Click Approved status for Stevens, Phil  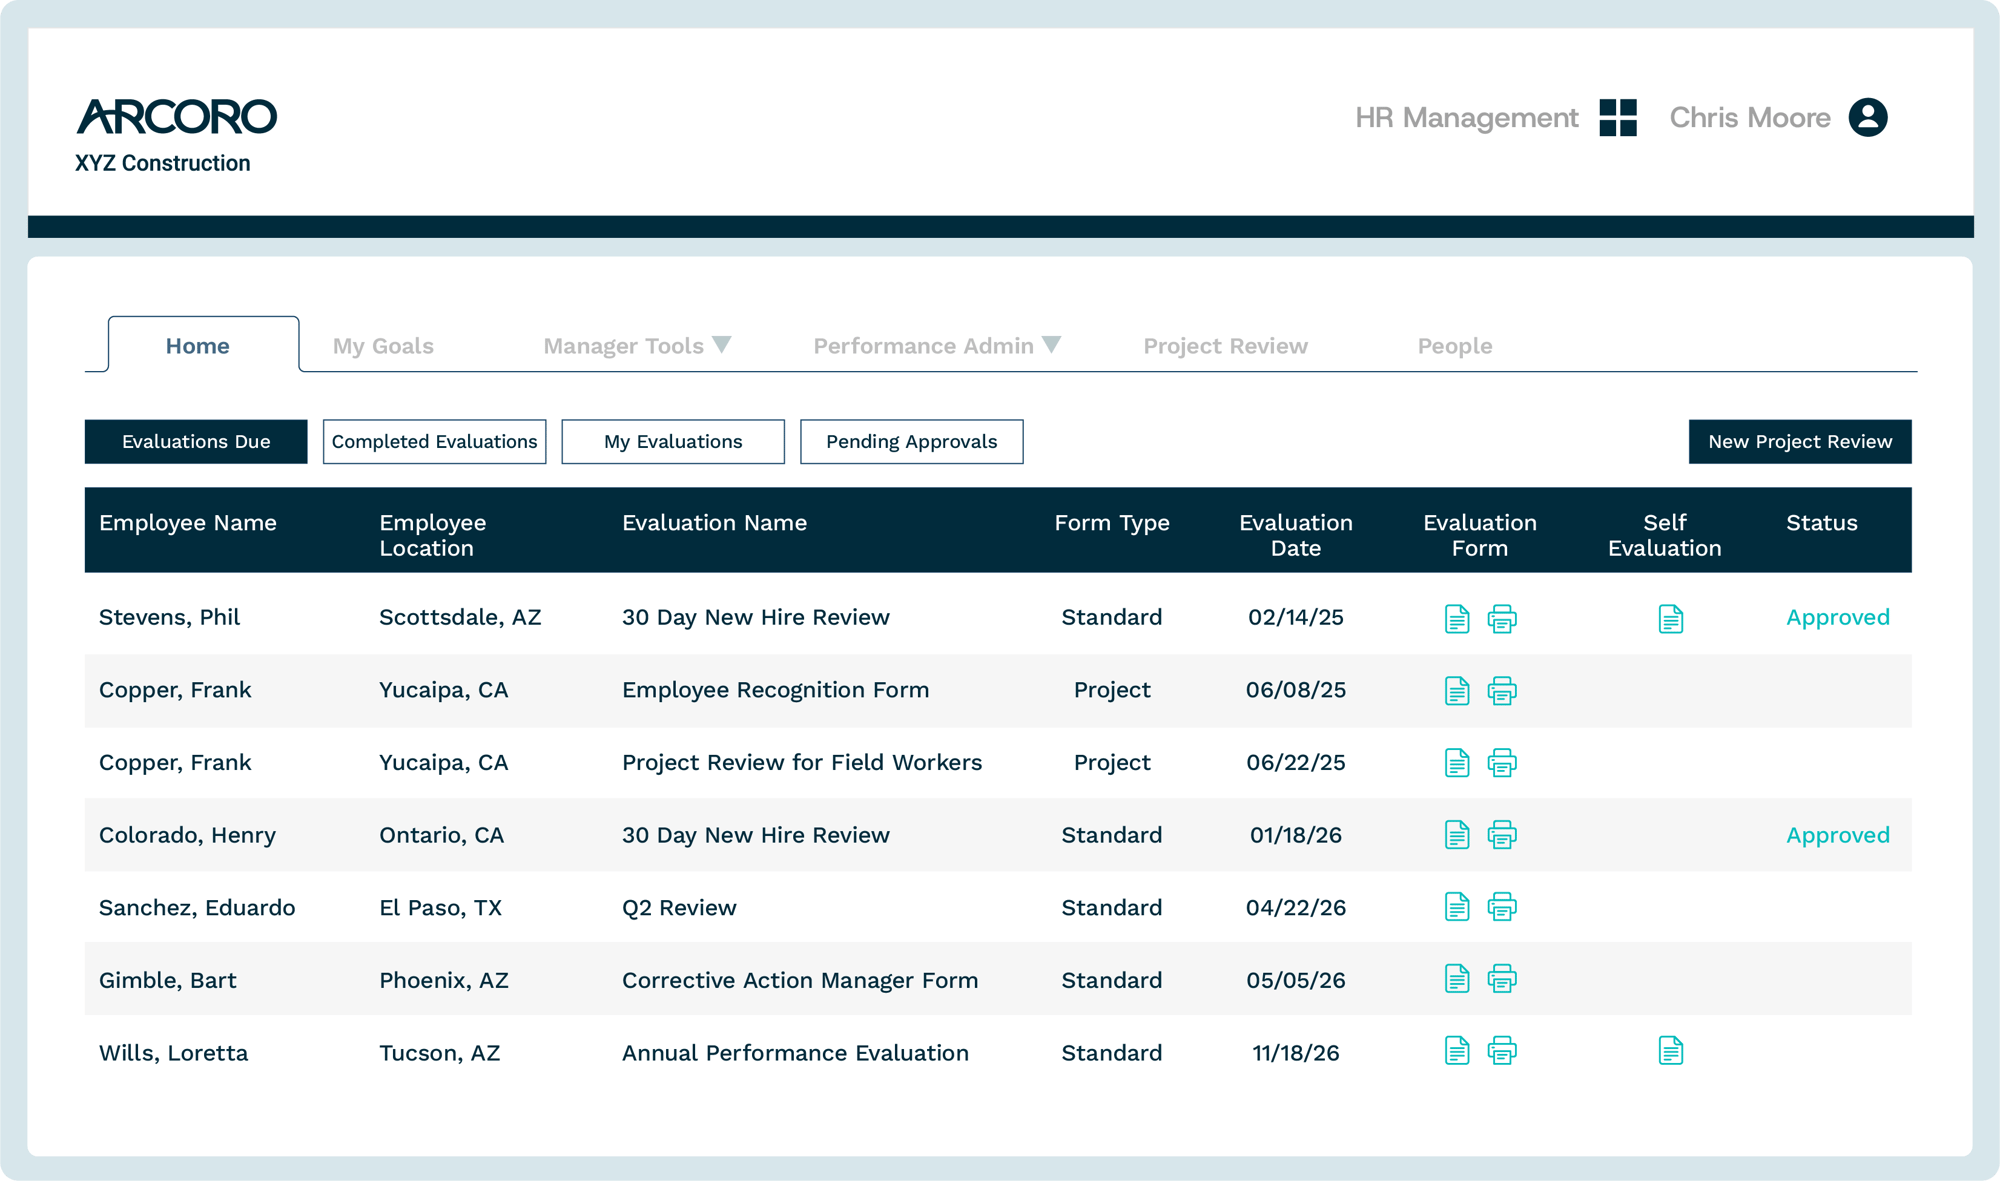coord(1838,618)
